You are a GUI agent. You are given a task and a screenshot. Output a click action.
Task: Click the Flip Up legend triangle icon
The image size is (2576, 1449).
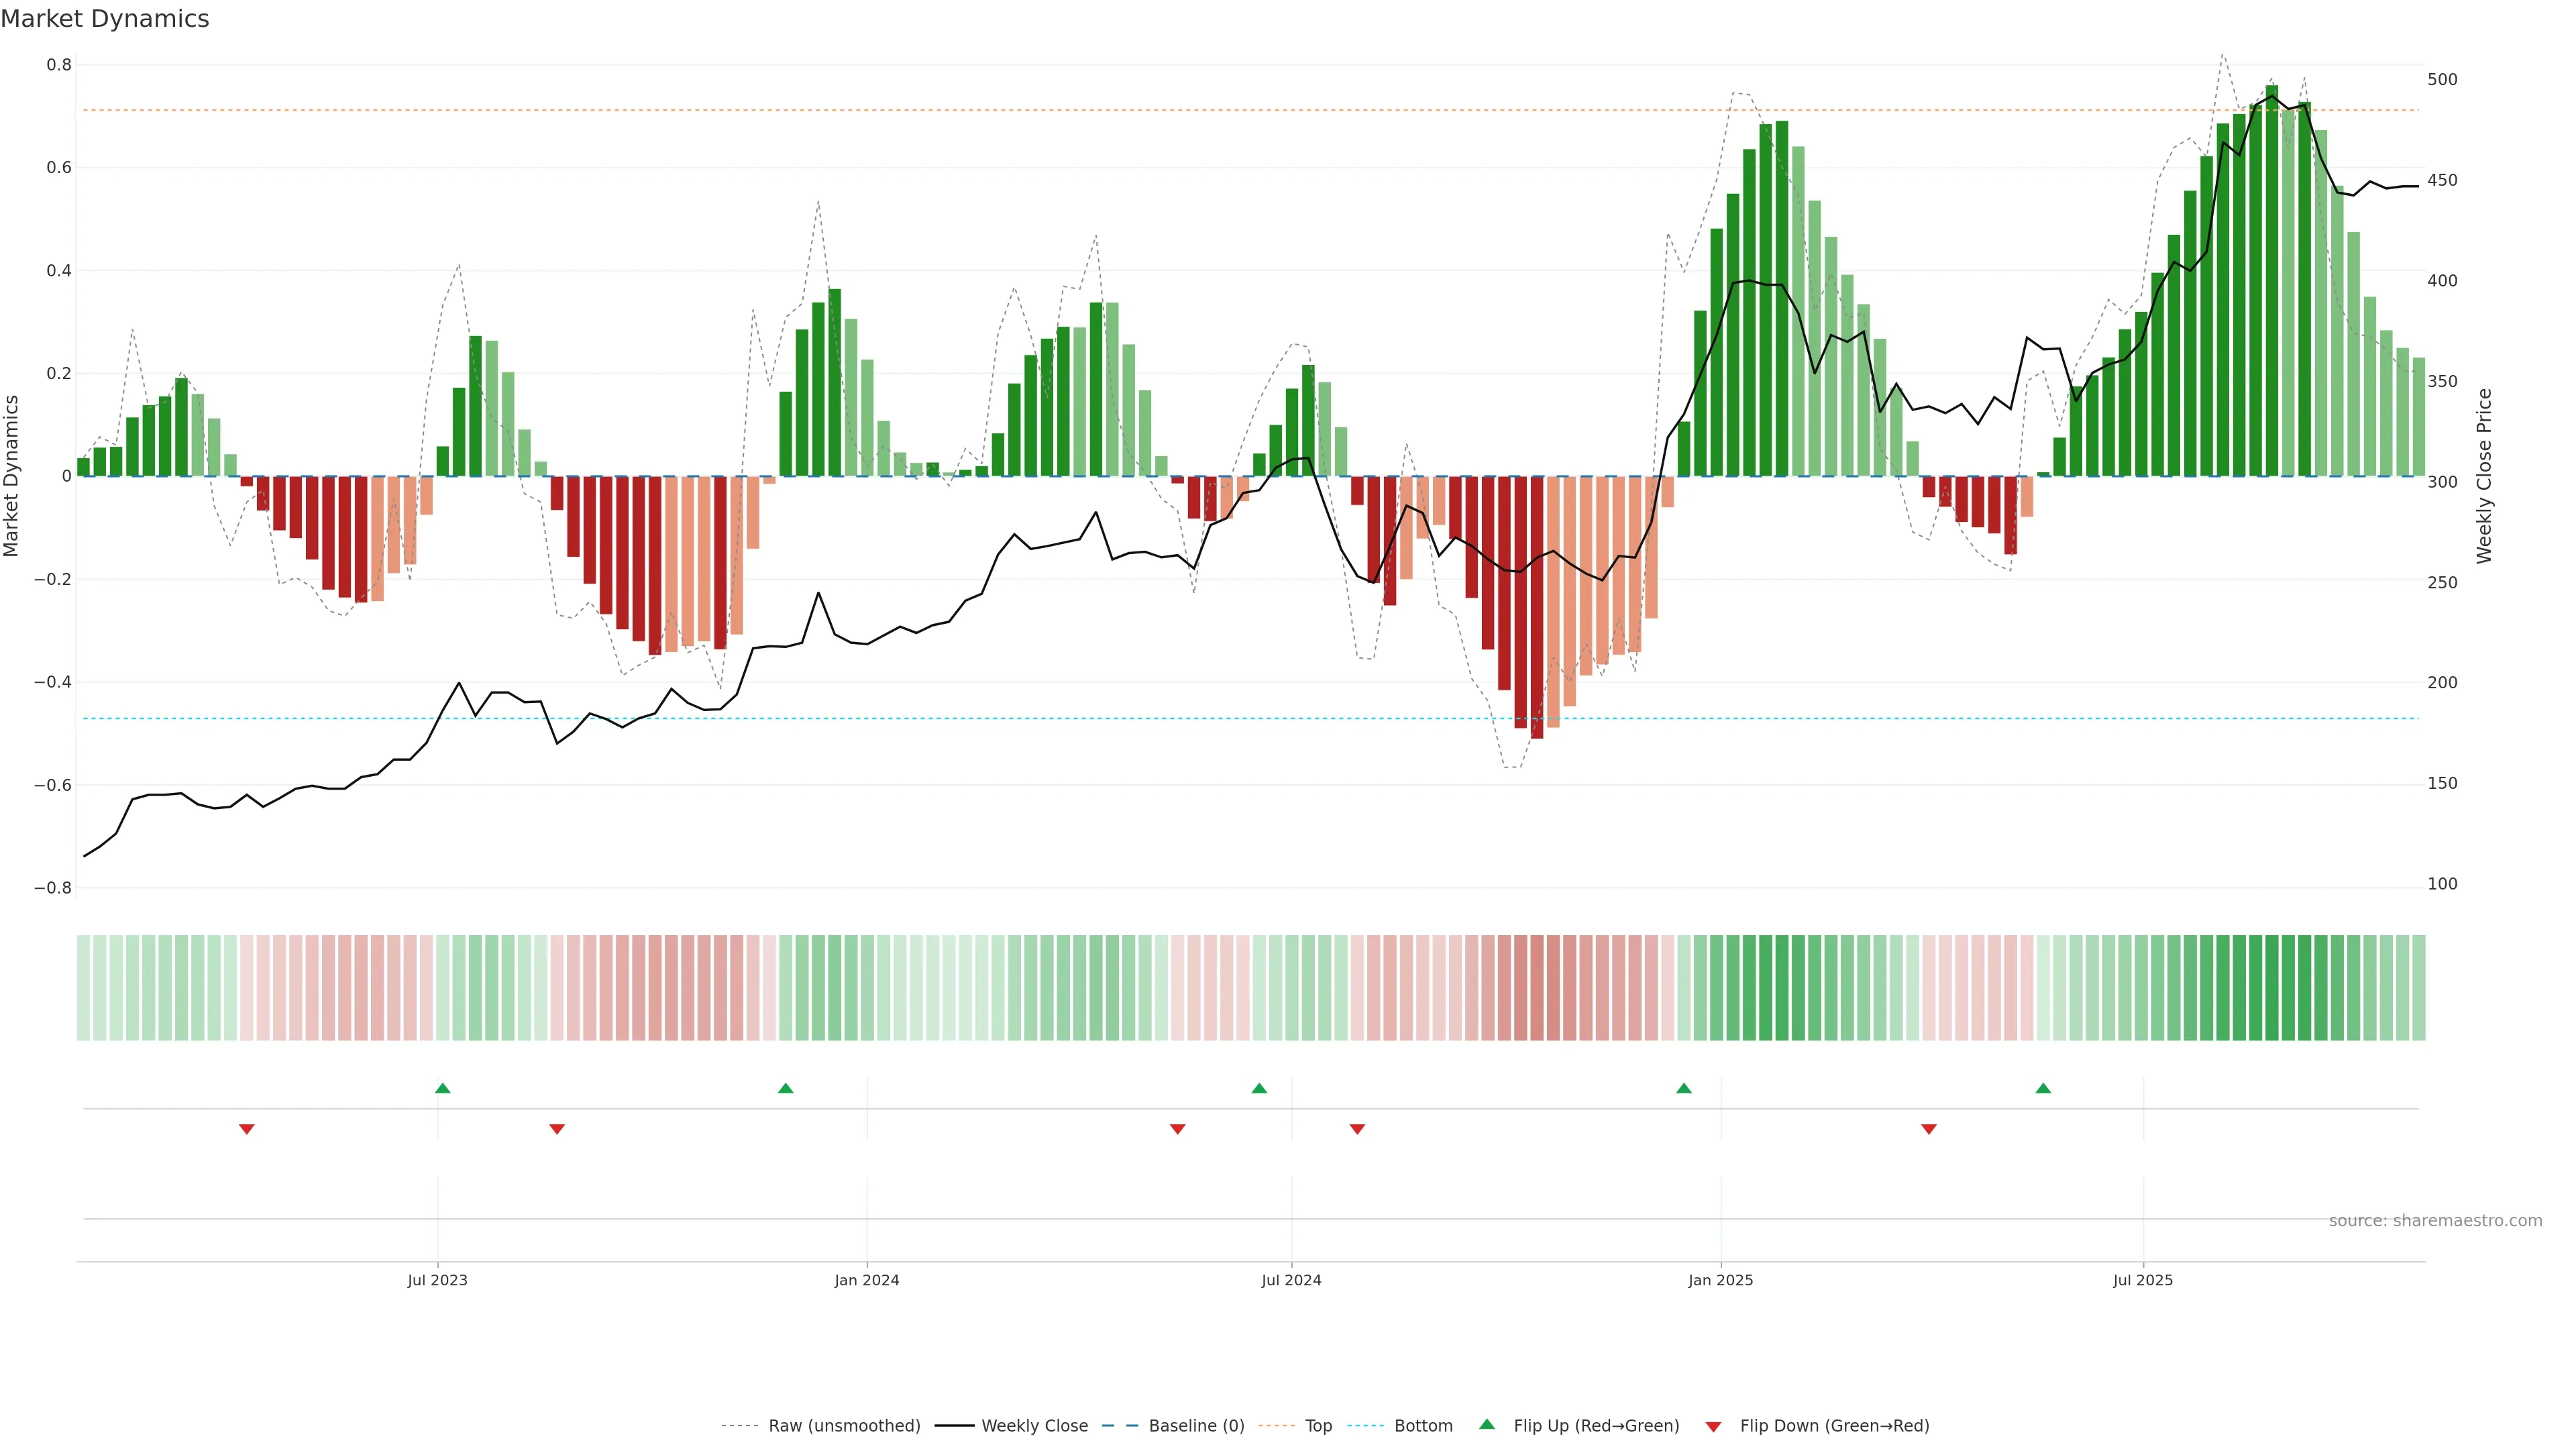[1487, 1424]
